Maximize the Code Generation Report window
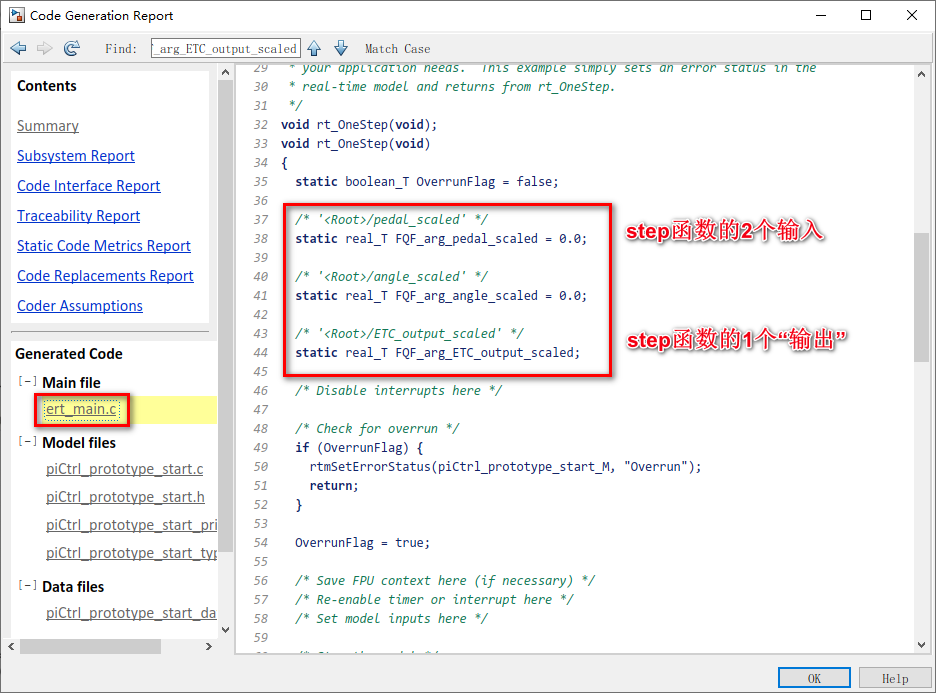 (866, 16)
